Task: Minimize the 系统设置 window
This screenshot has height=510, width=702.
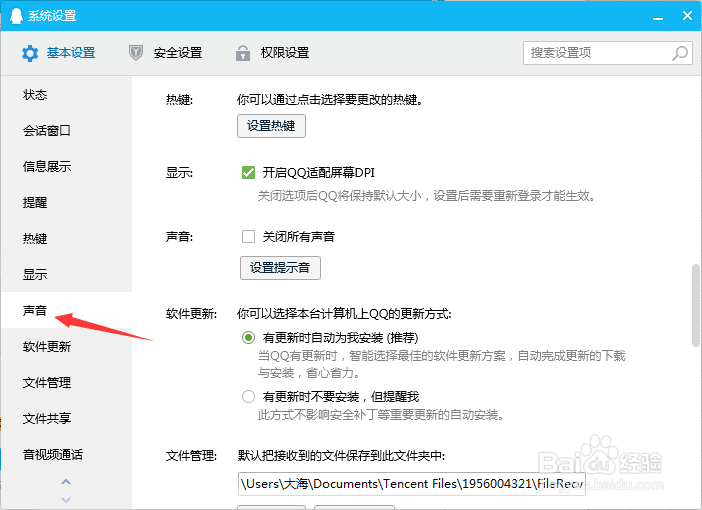Action: coord(658,17)
